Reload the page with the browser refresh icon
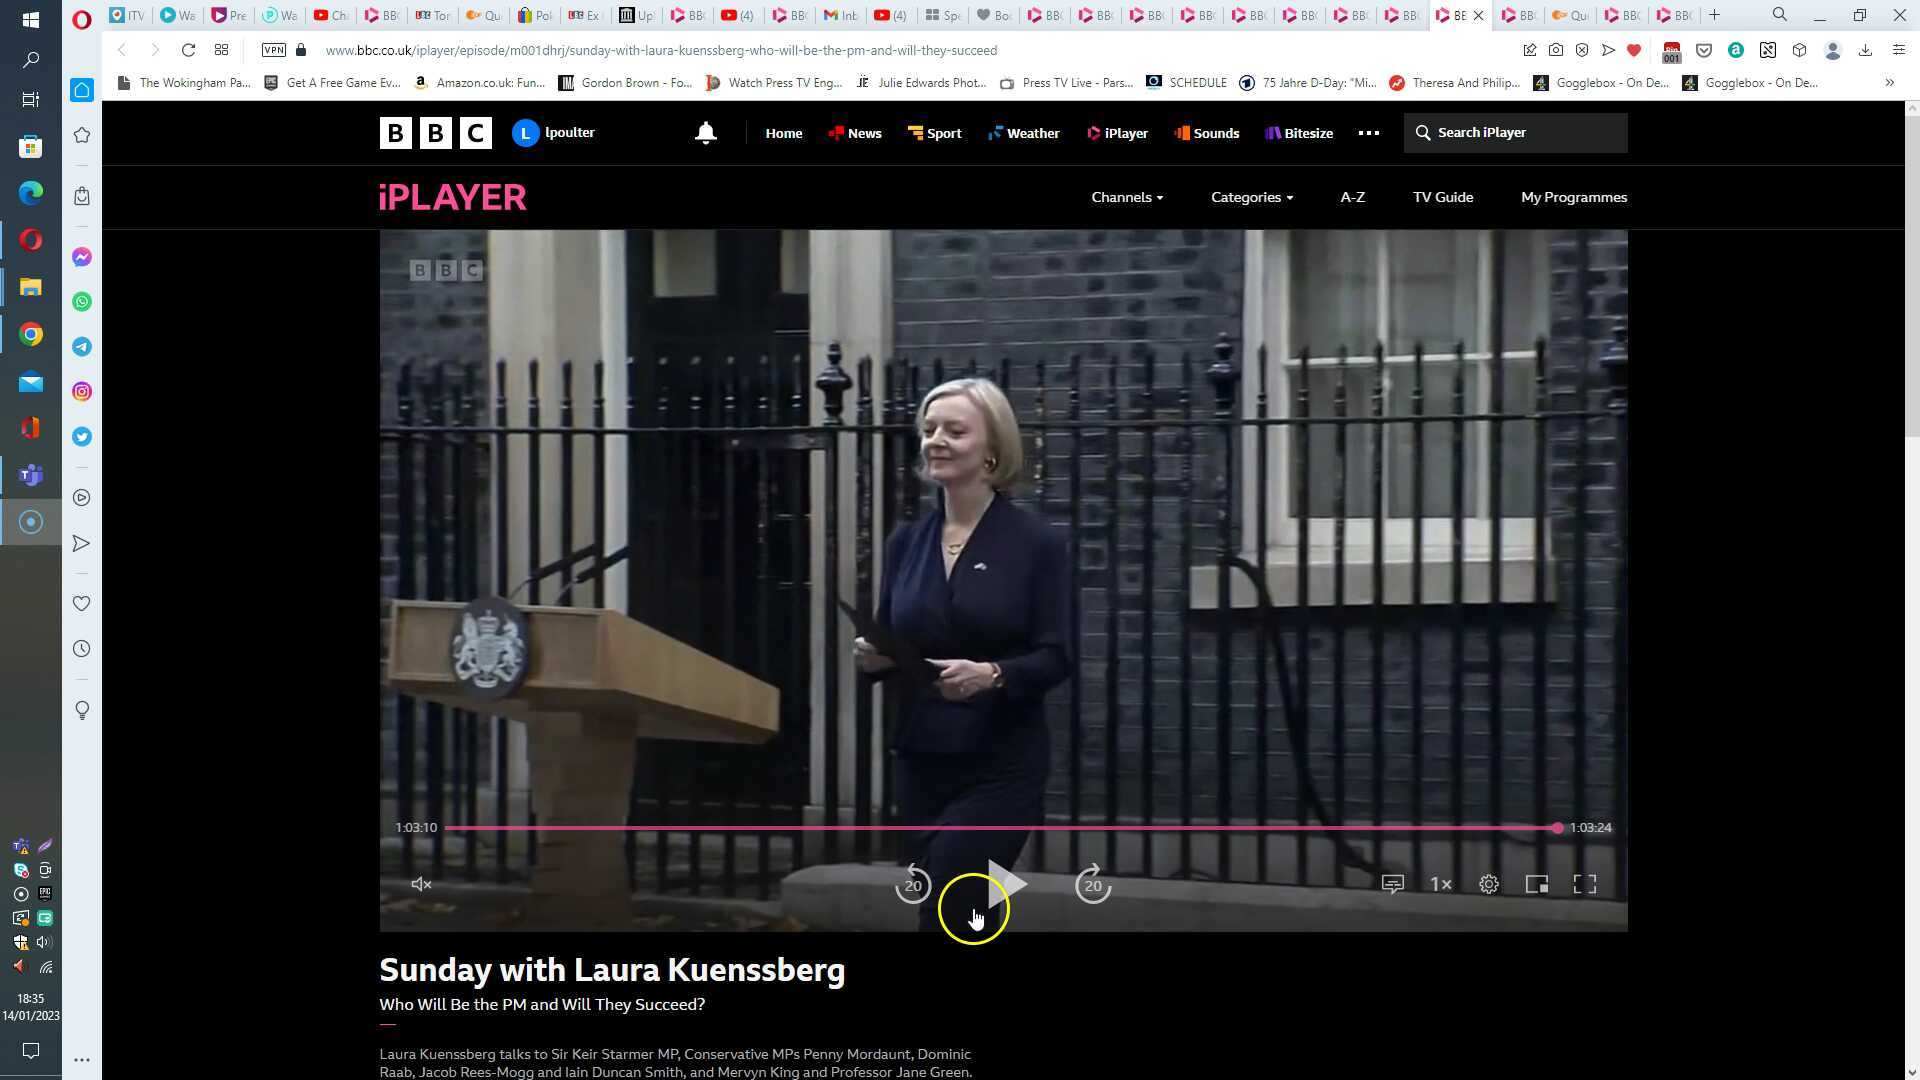The image size is (1920, 1080). click(188, 50)
